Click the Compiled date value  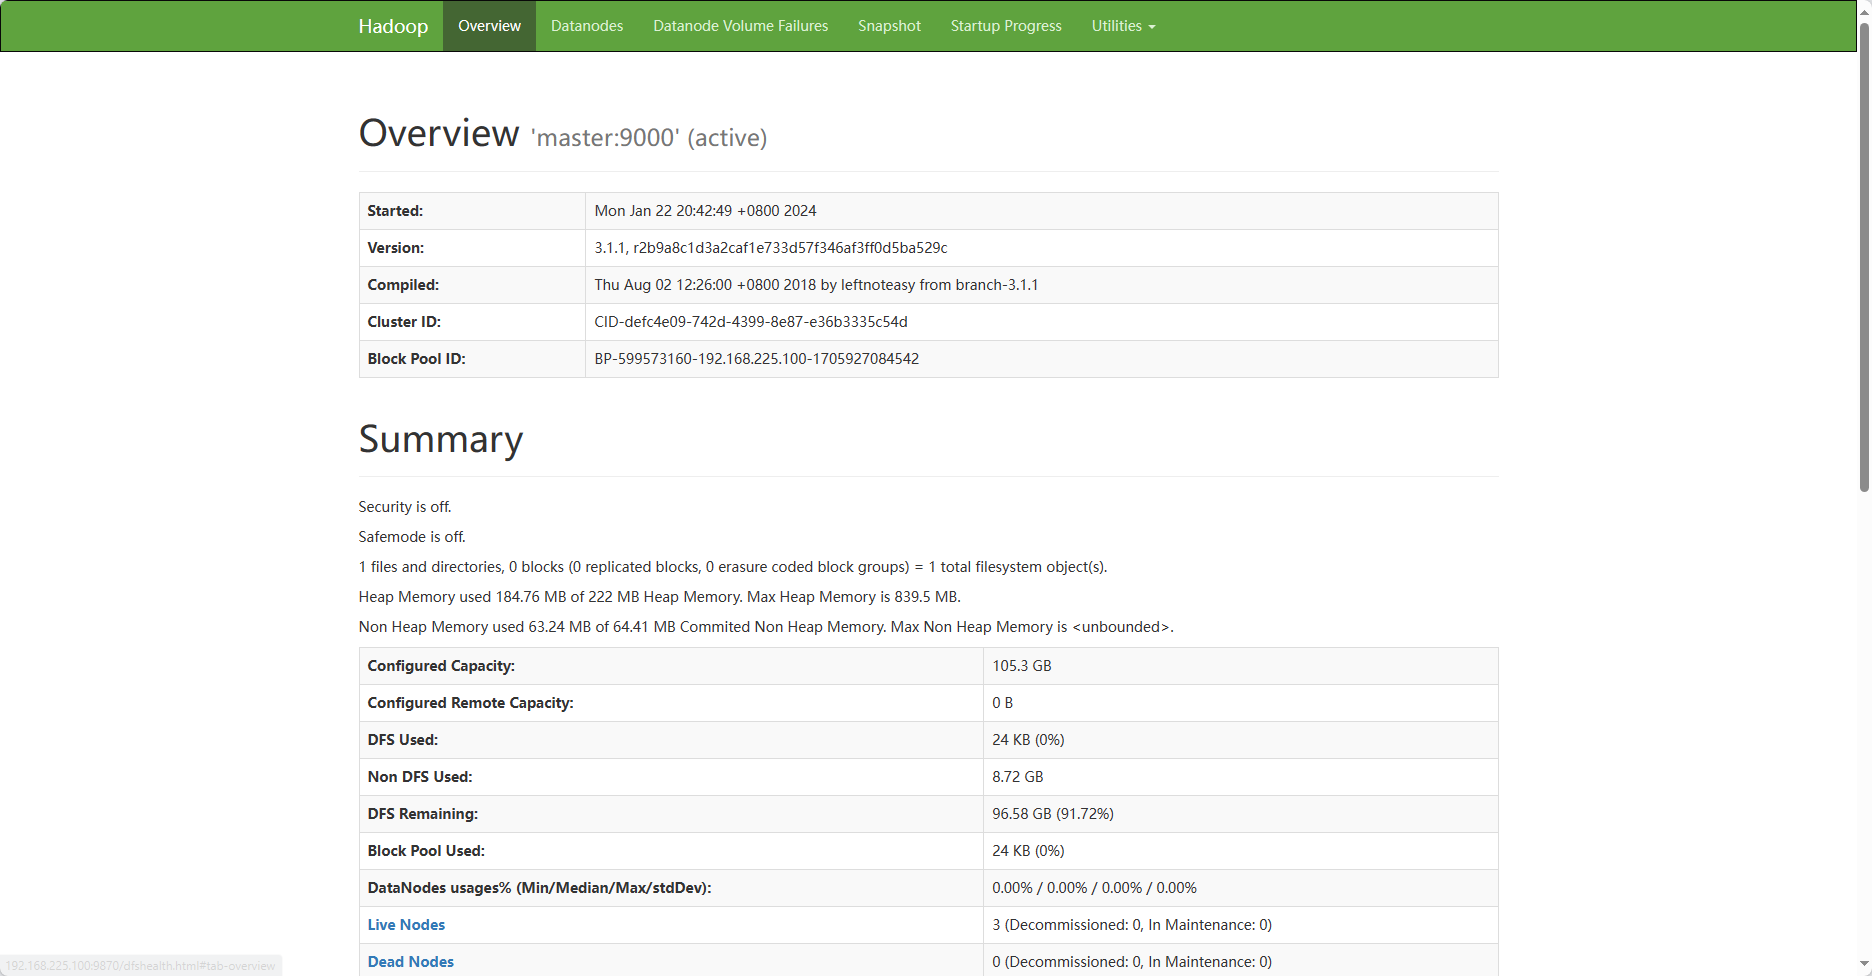[816, 285]
